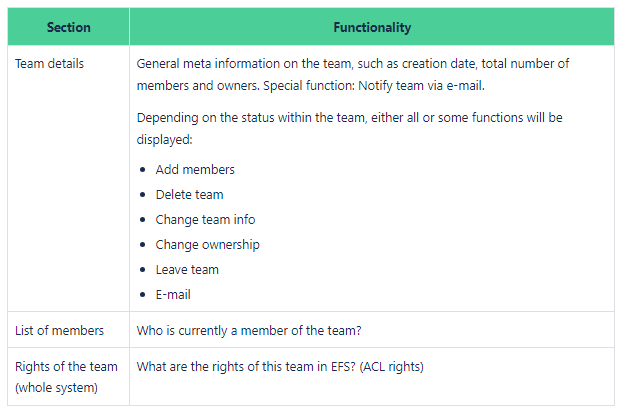Click the bullet before E-mail
The height and width of the screenshot is (410, 626).
point(143,295)
